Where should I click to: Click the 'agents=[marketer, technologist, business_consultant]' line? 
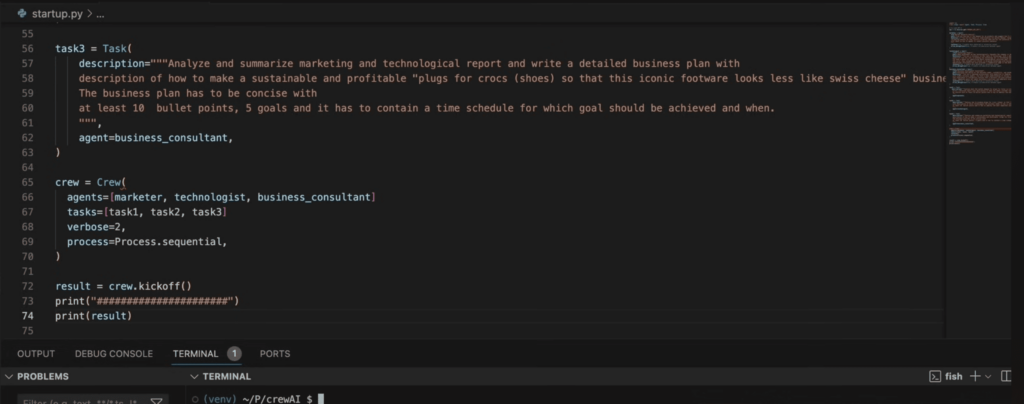coord(221,197)
